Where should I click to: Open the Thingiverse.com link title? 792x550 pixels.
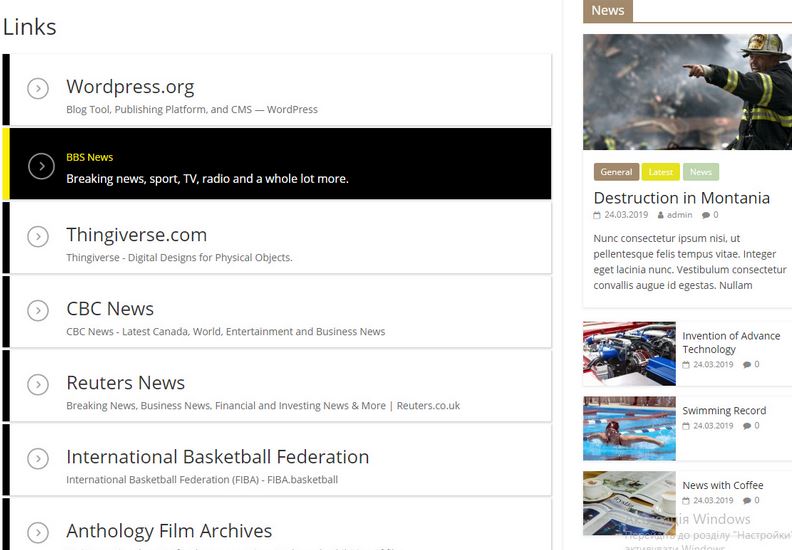tap(136, 235)
